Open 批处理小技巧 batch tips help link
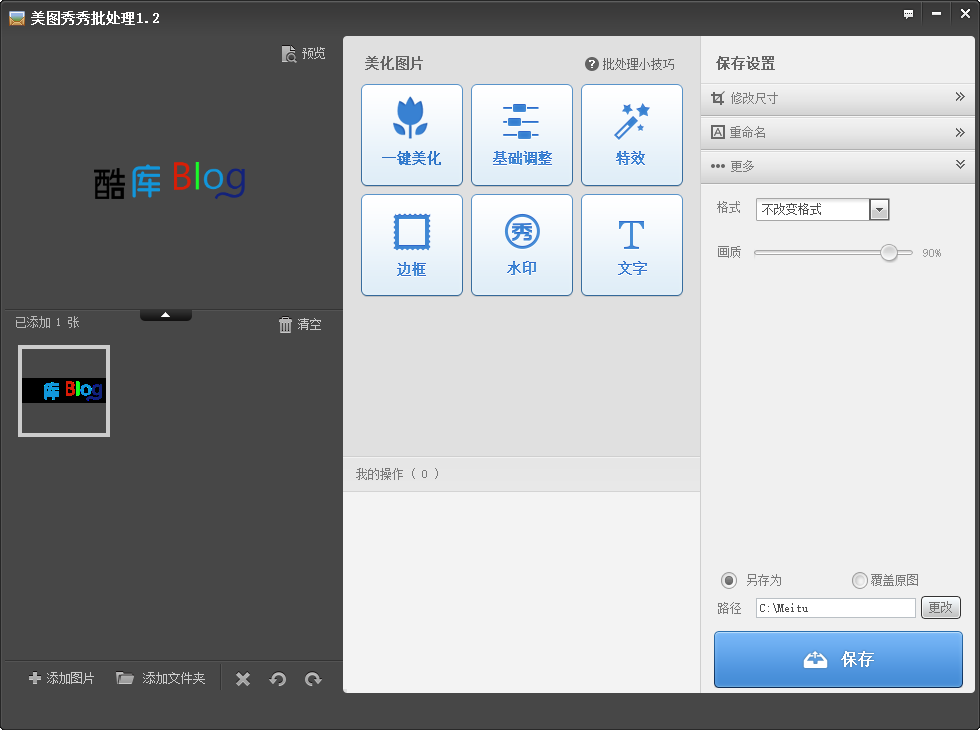The height and width of the screenshot is (730, 980). point(630,64)
